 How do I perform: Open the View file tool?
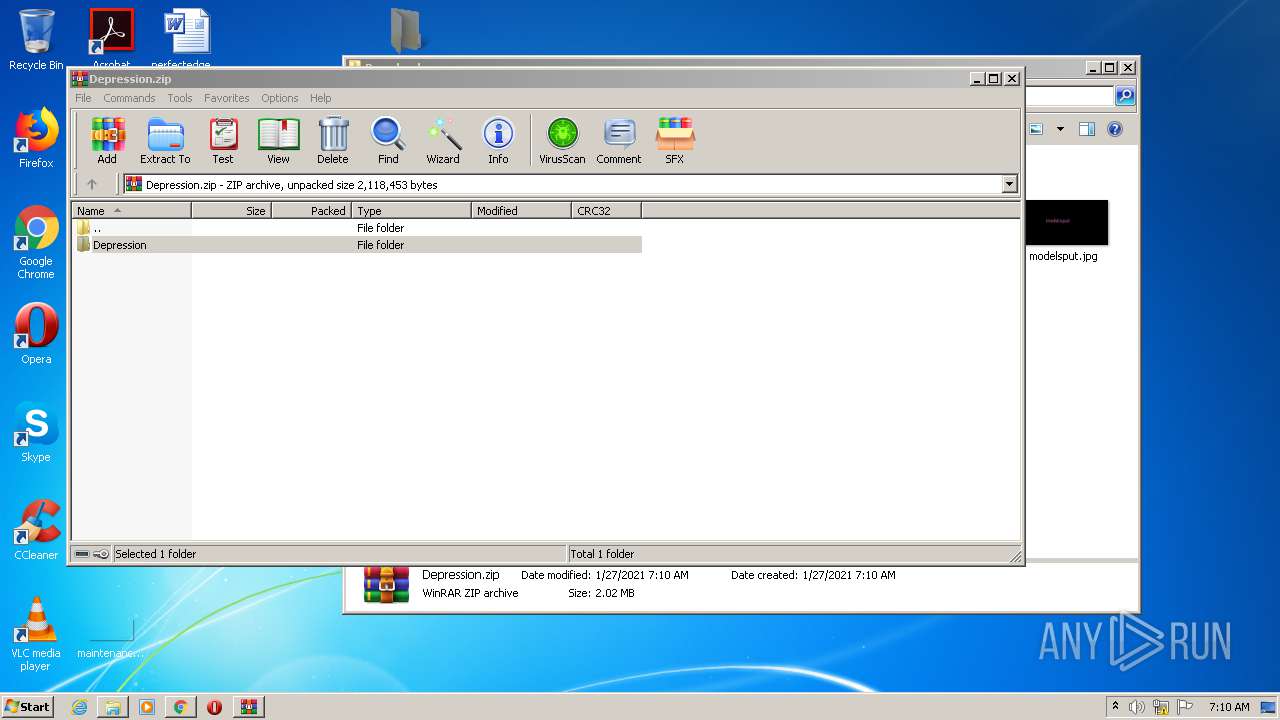(x=278, y=140)
